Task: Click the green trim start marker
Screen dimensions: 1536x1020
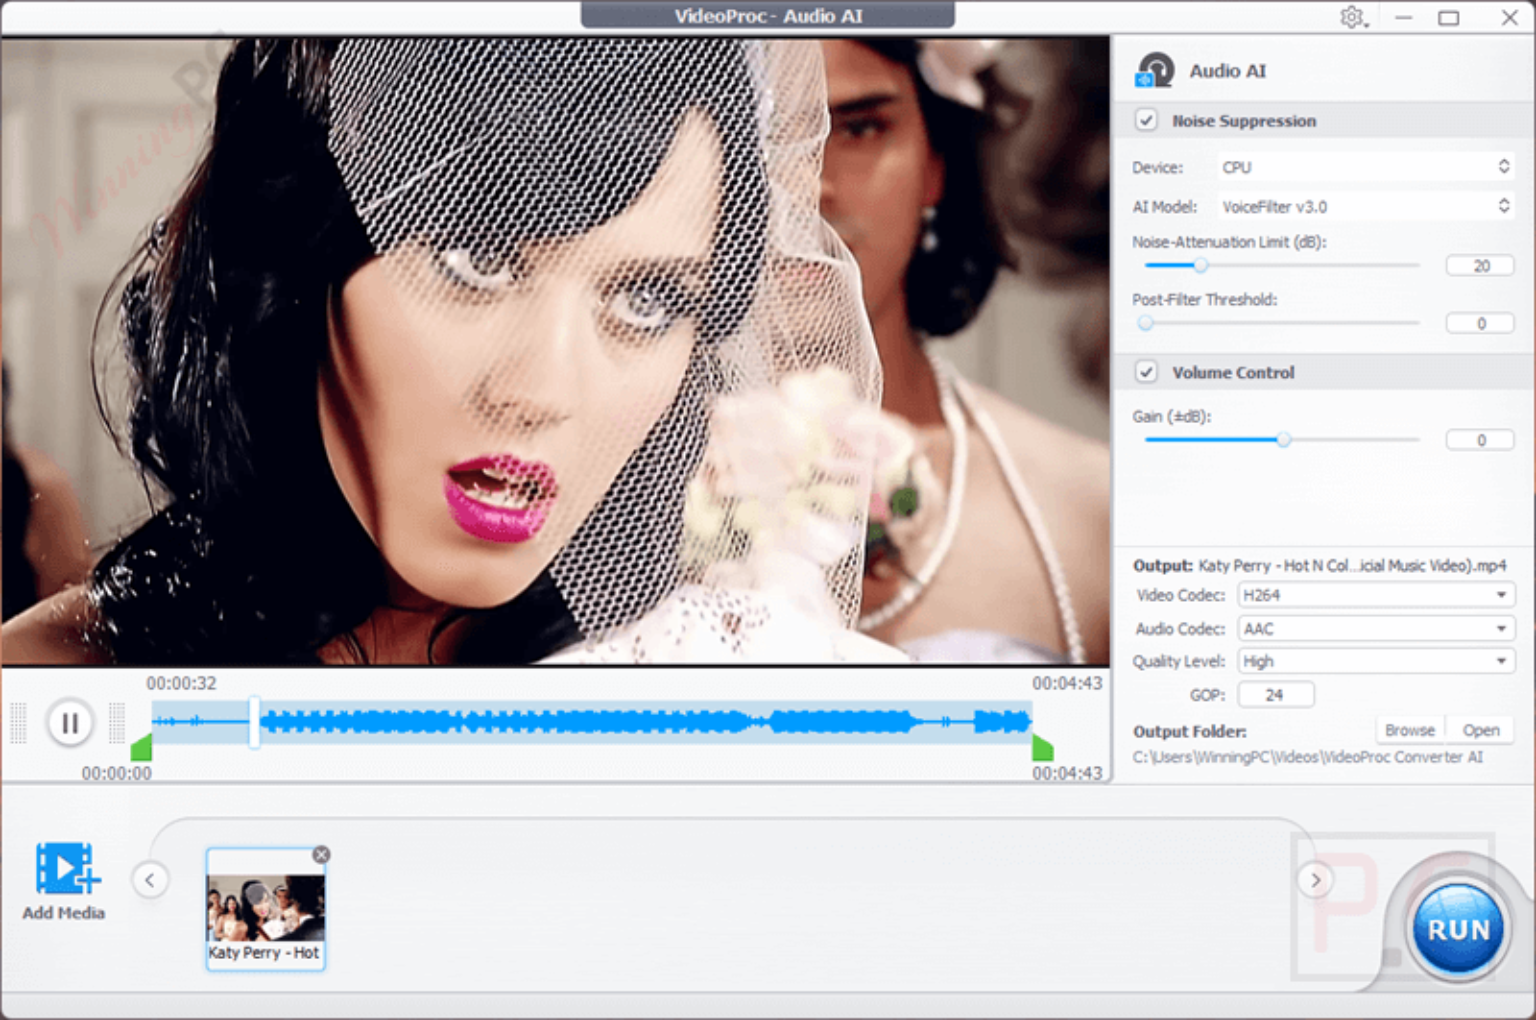Action: [x=141, y=748]
